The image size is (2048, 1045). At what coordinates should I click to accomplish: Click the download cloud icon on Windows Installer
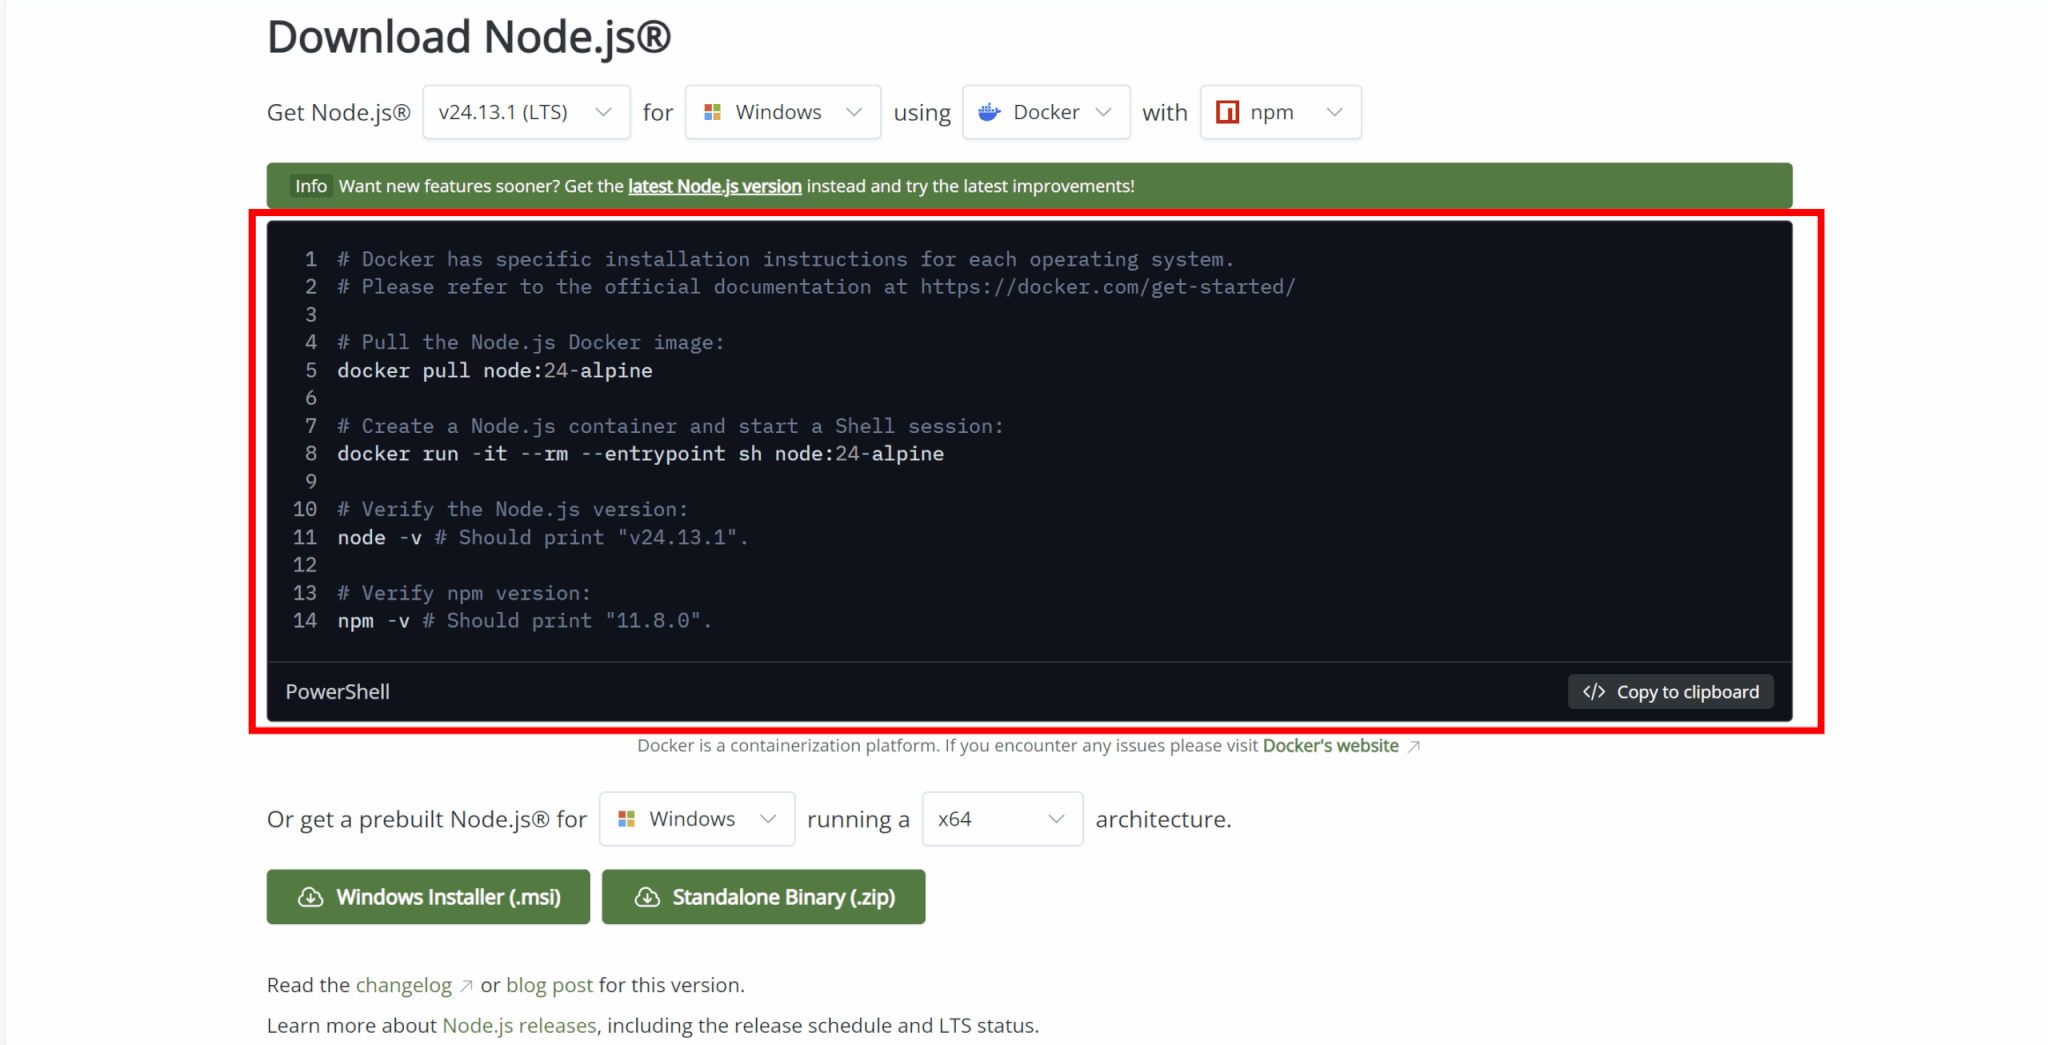pos(311,897)
